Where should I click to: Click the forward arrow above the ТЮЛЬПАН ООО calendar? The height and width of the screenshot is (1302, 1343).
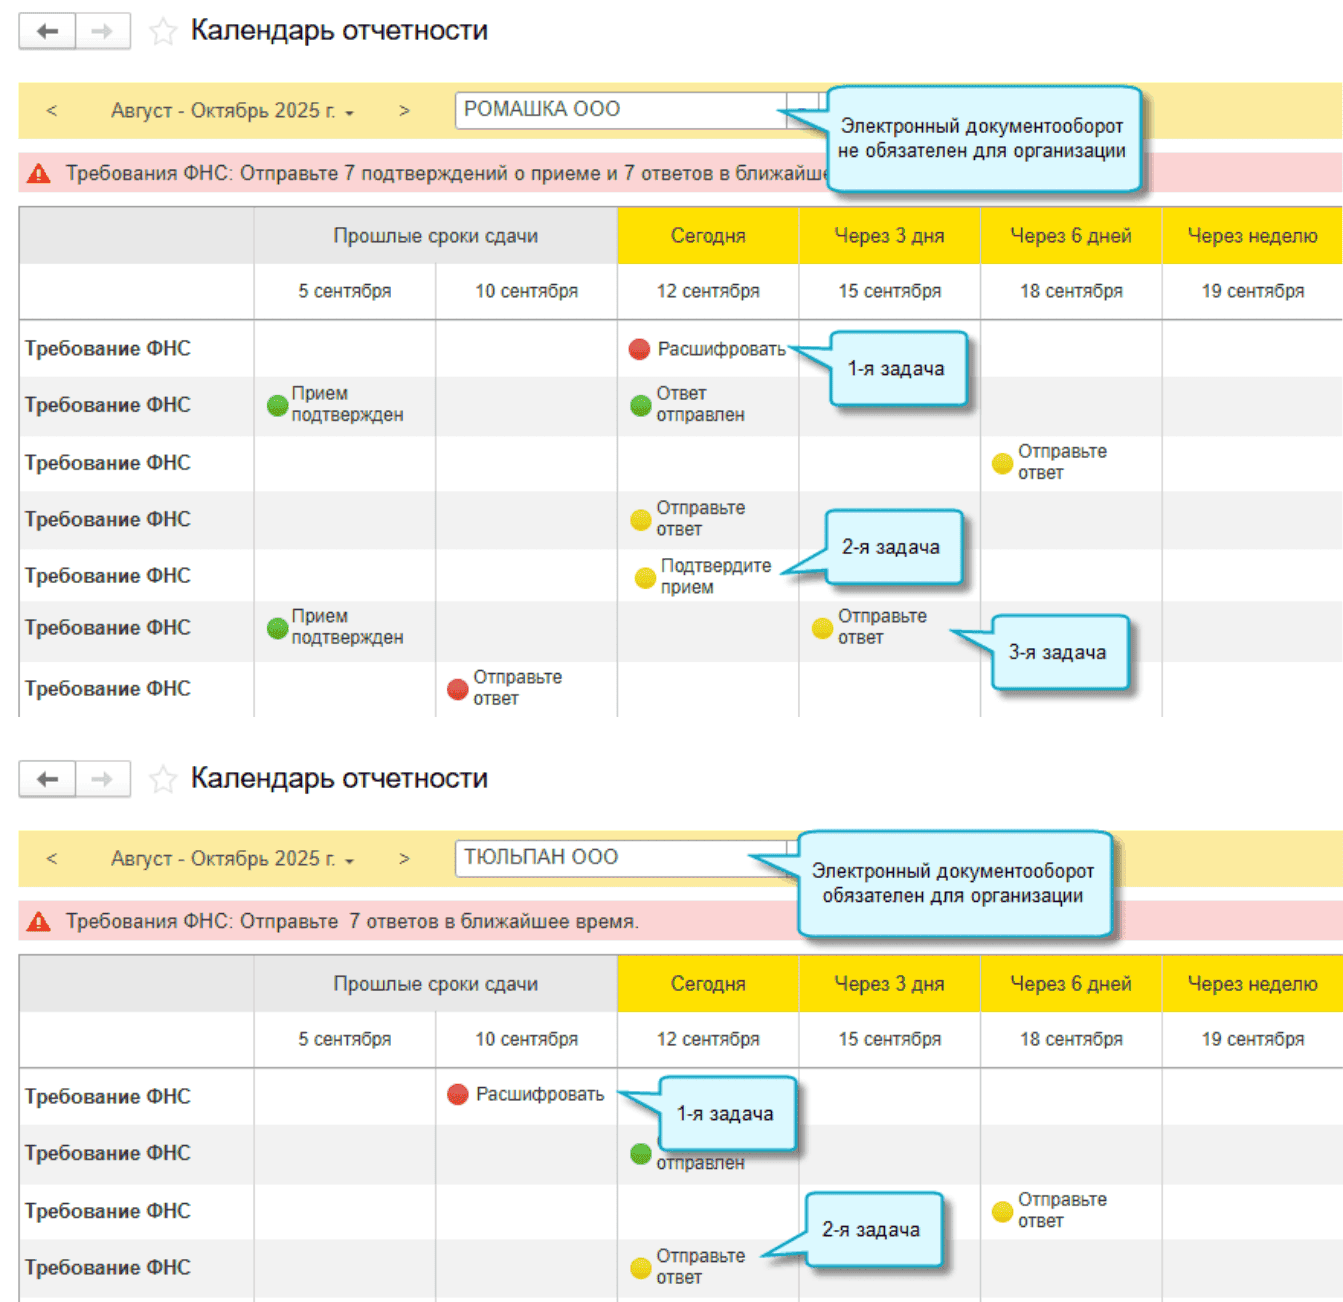pos(103,779)
